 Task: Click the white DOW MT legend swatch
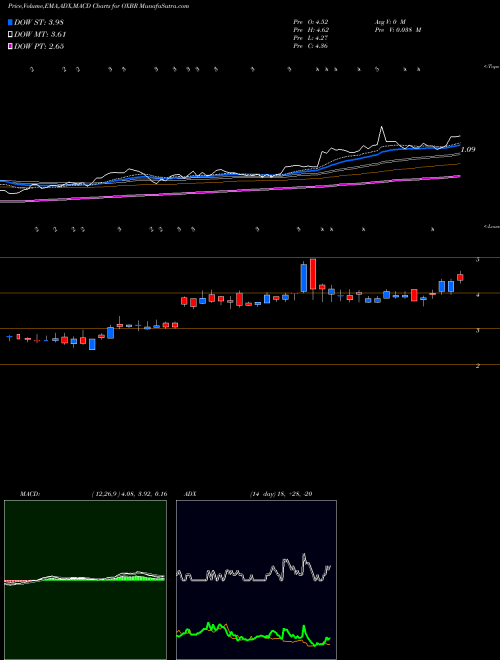(10, 35)
